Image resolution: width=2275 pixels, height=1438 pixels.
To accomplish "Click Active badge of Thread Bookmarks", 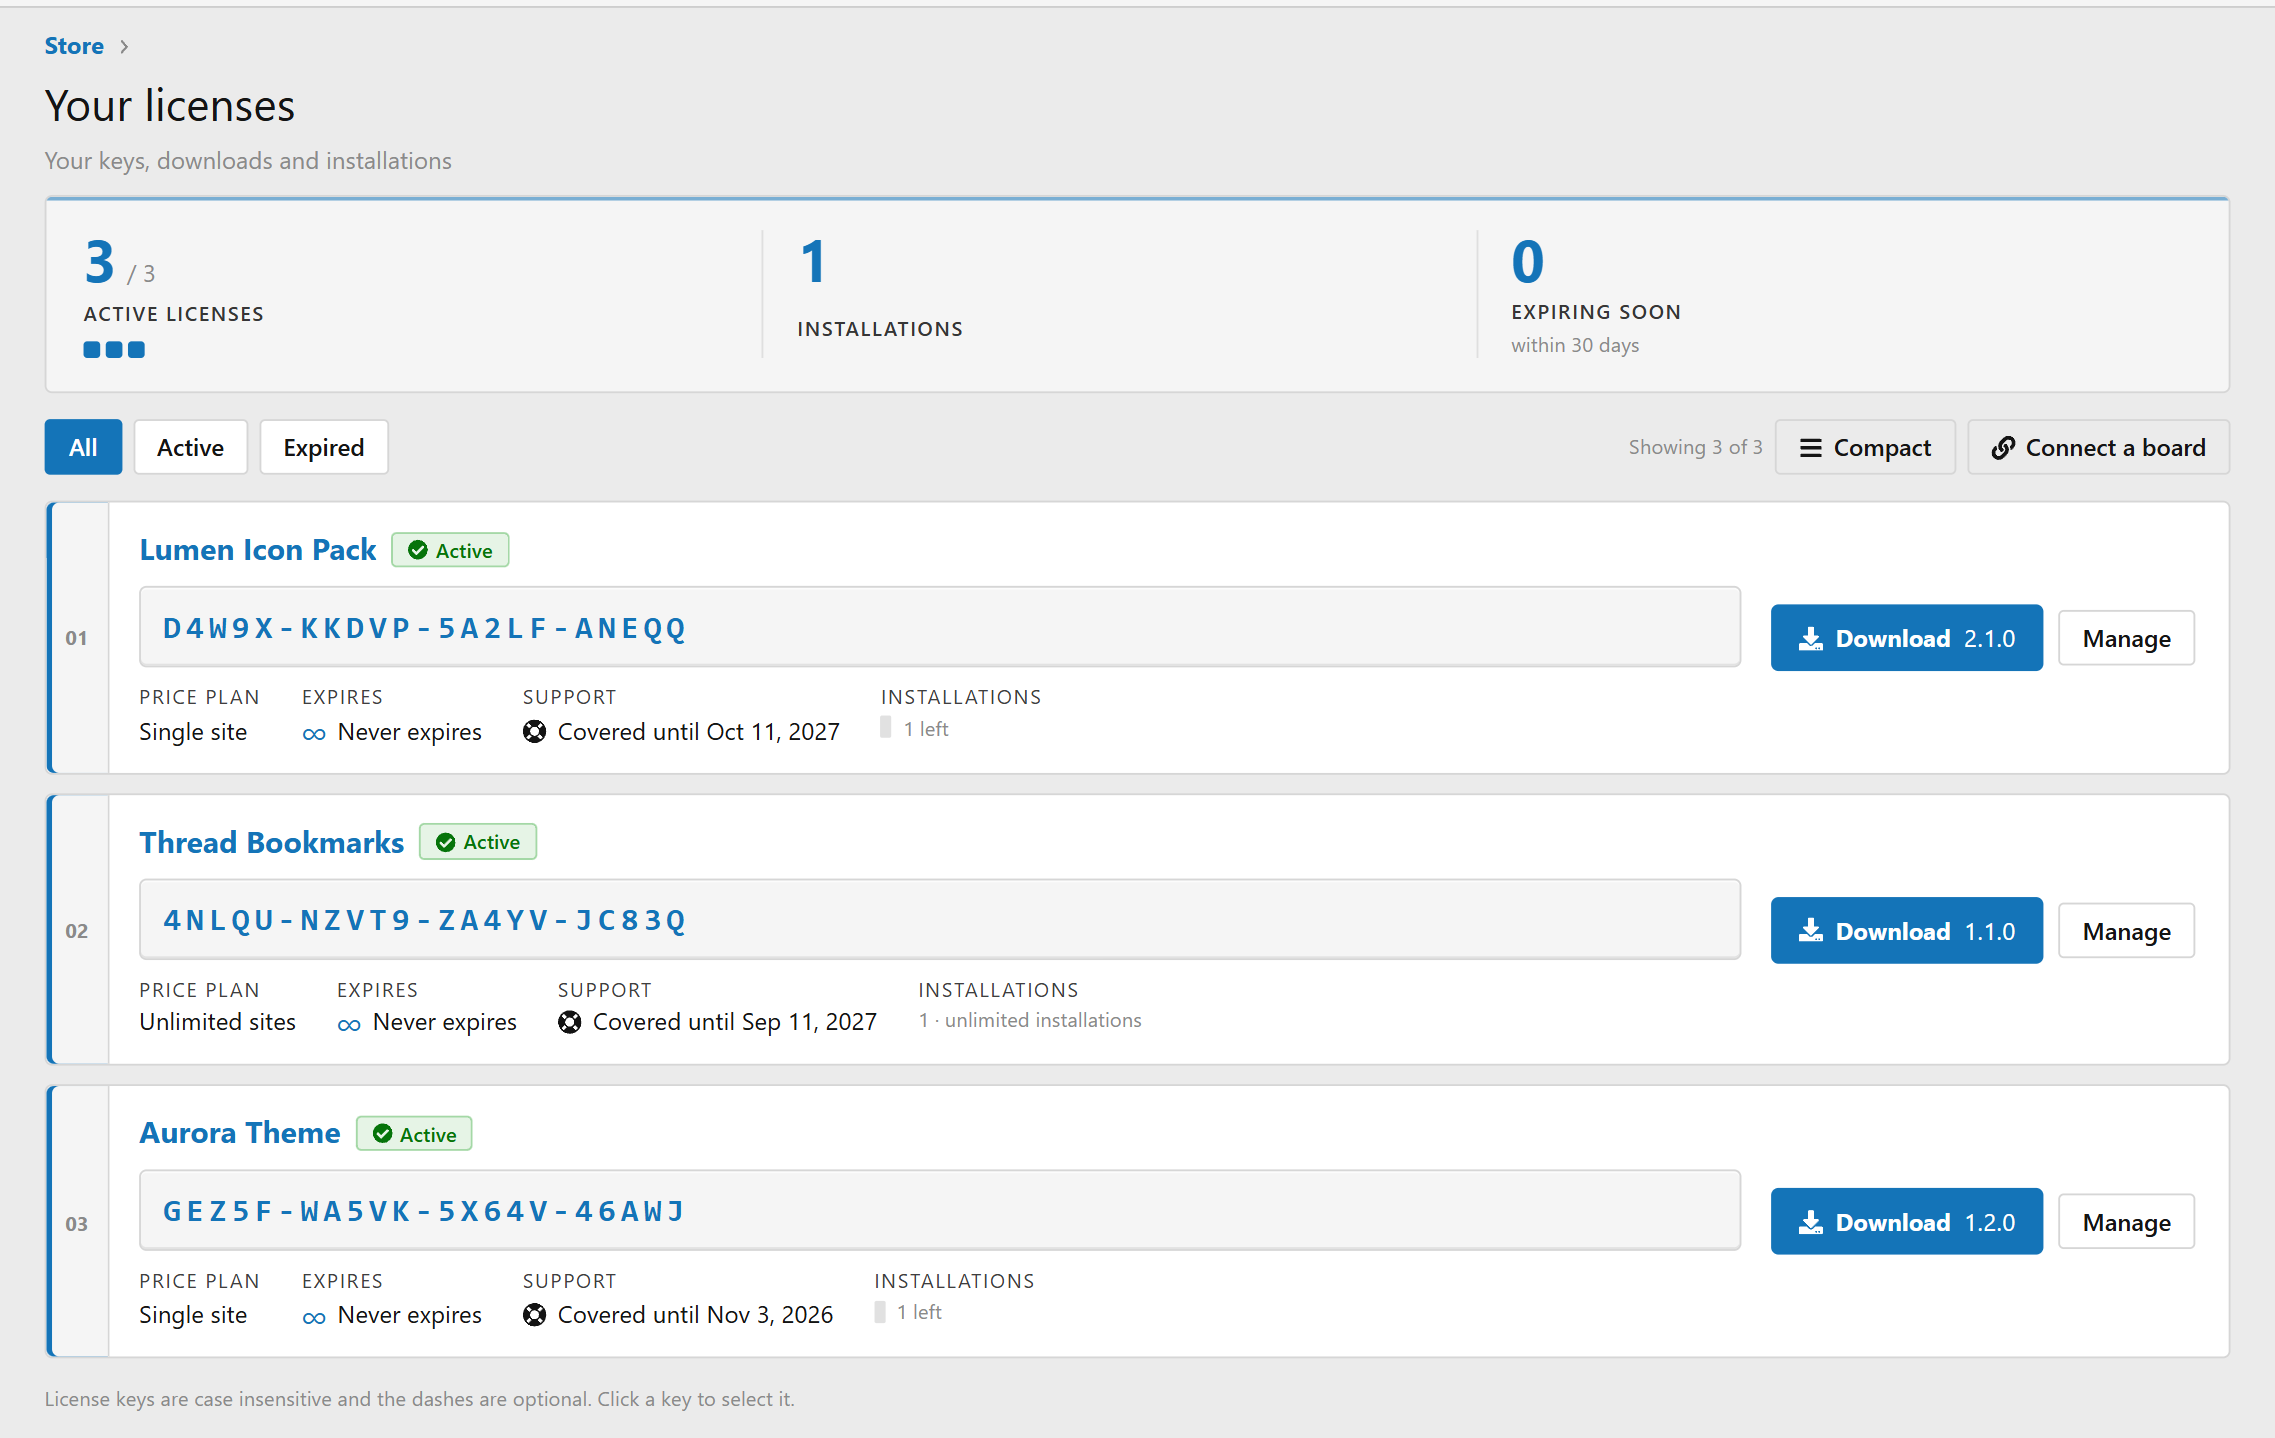I will pyautogui.click(x=478, y=842).
